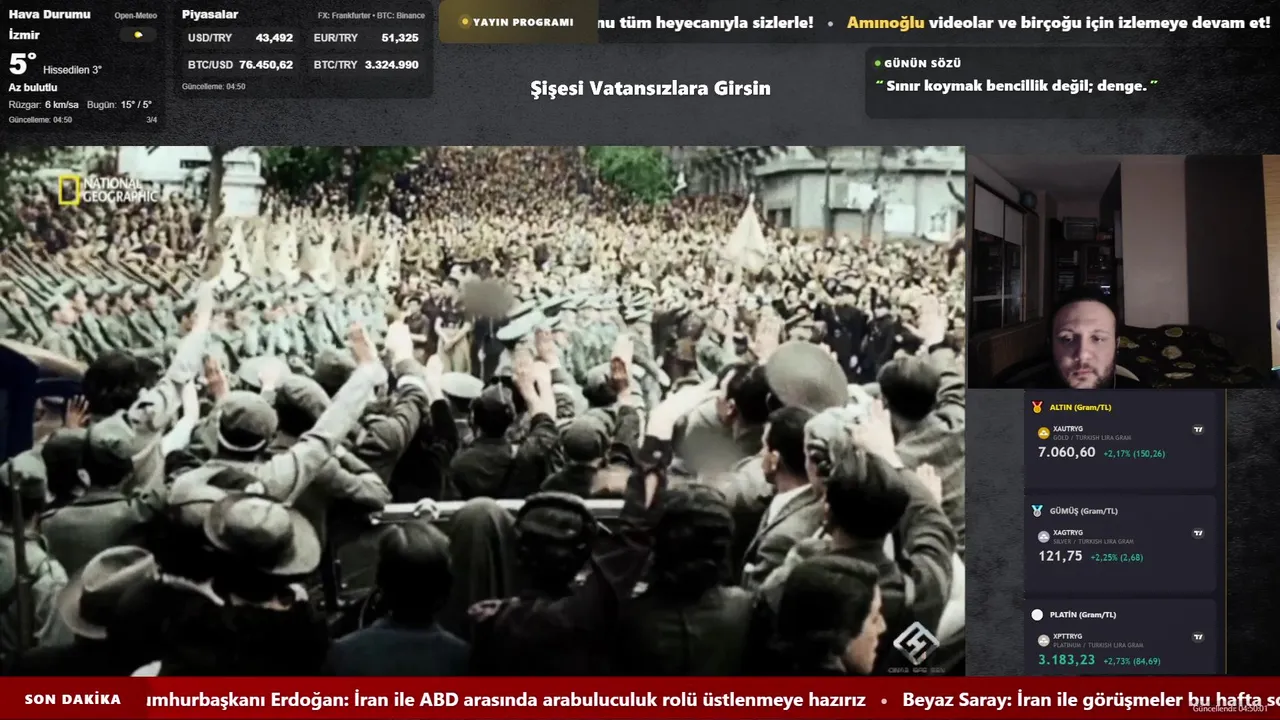Screen dimensions: 1280x720
Task: Click the 5° temperature reading
Action: [22, 65]
